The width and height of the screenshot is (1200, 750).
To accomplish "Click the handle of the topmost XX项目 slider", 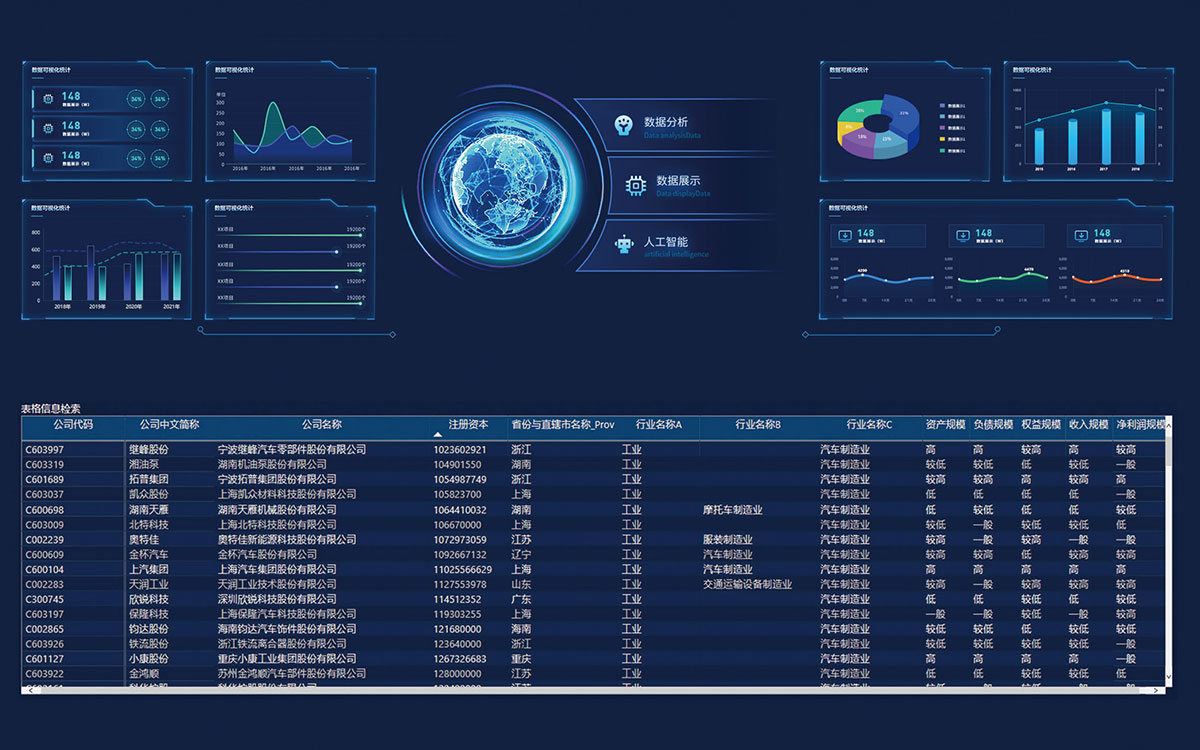I will click(360, 235).
